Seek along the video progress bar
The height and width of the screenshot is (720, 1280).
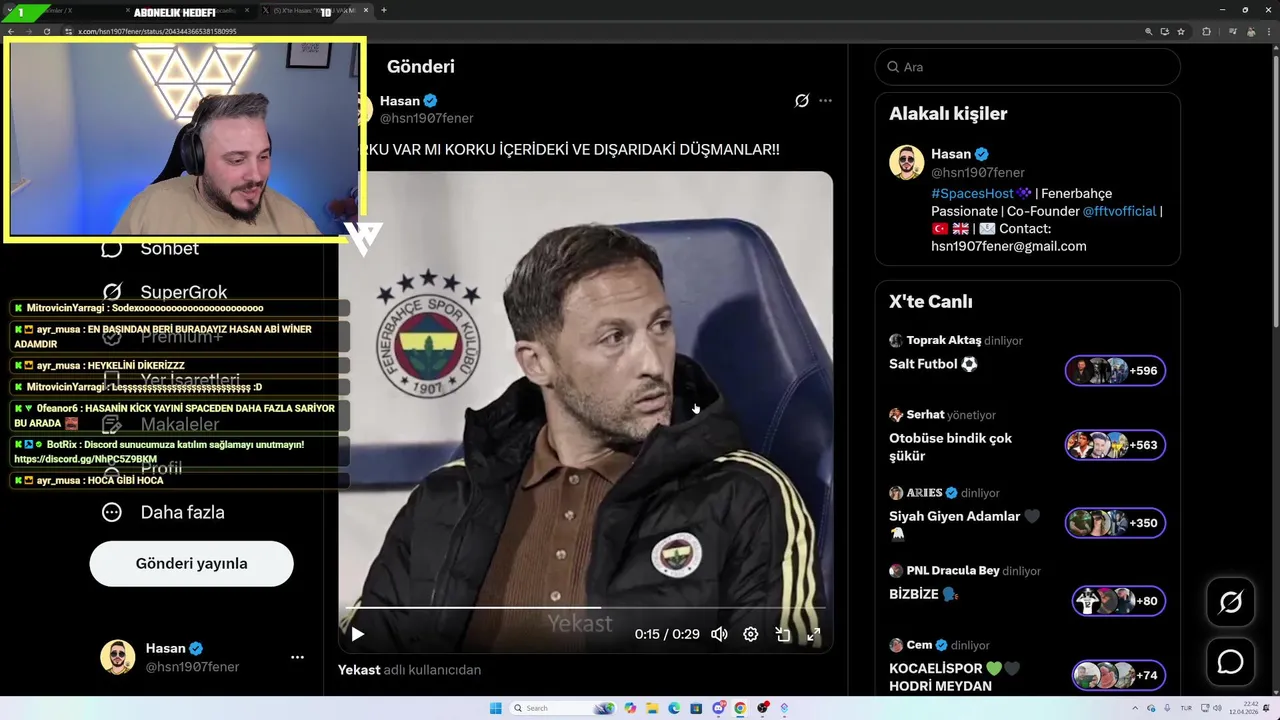coord(585,607)
